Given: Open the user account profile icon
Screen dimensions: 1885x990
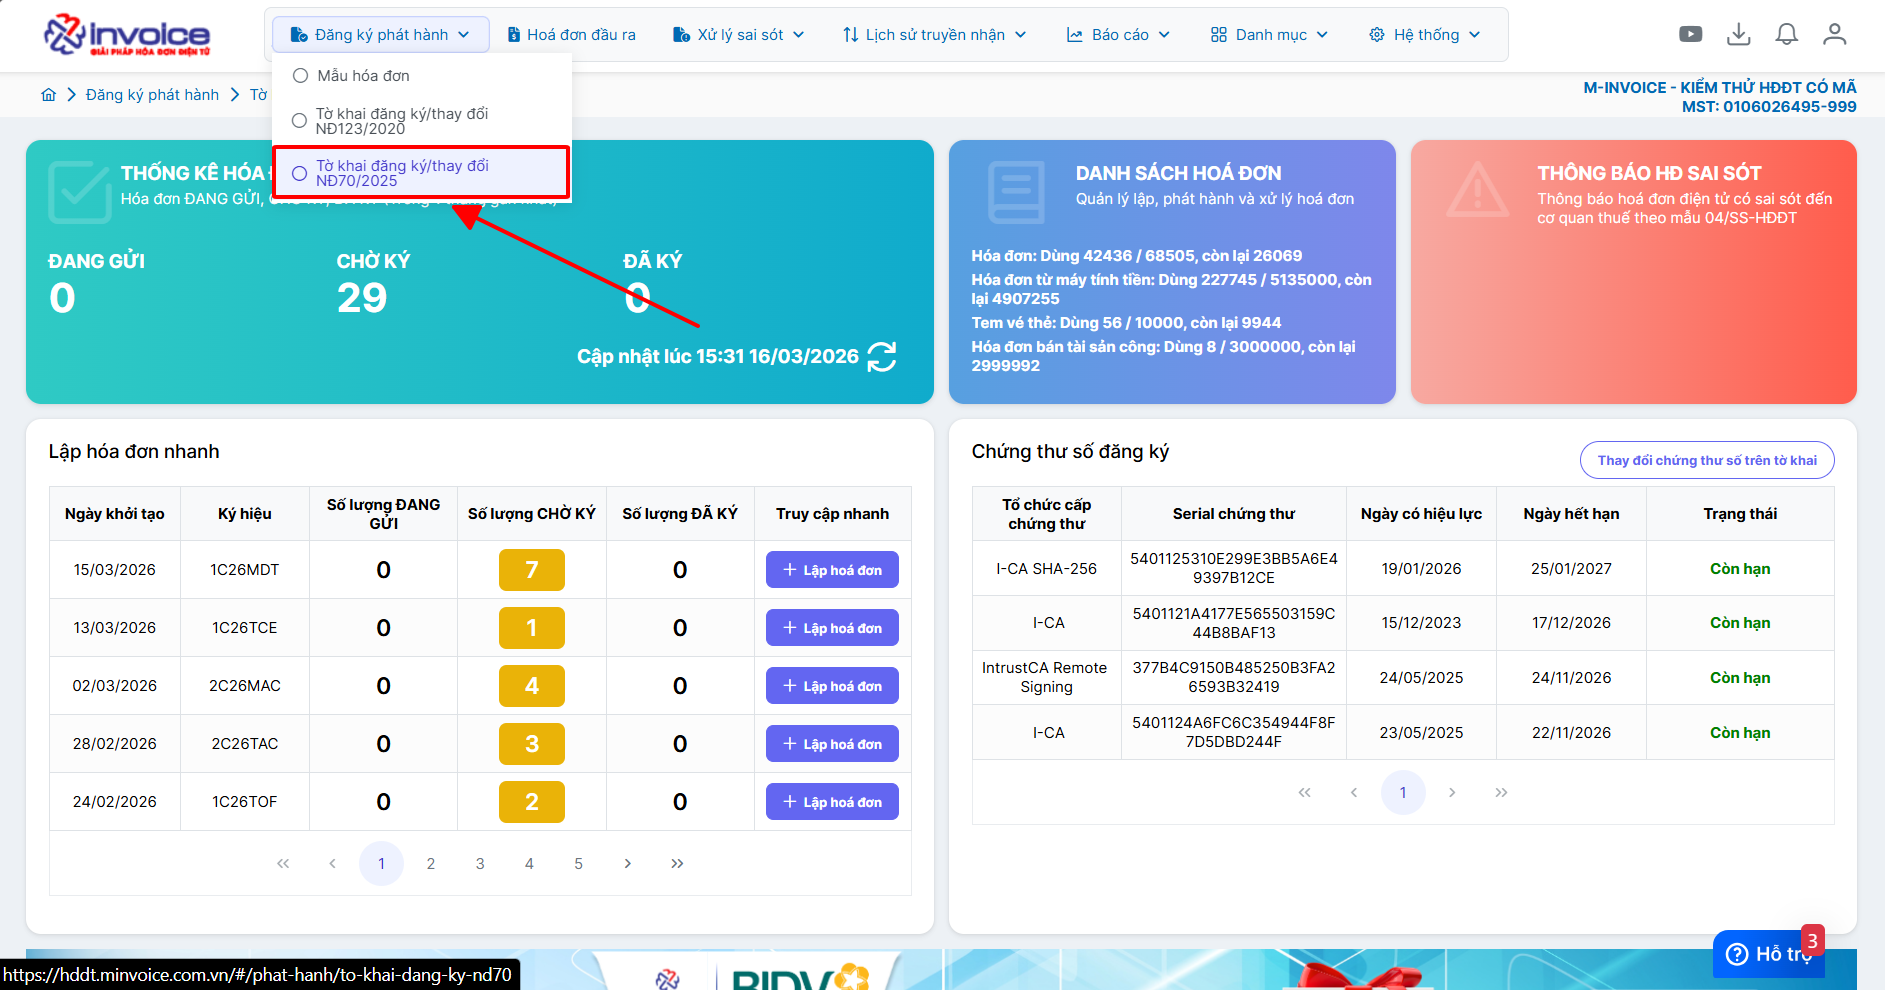Looking at the screenshot, I should (1834, 35).
